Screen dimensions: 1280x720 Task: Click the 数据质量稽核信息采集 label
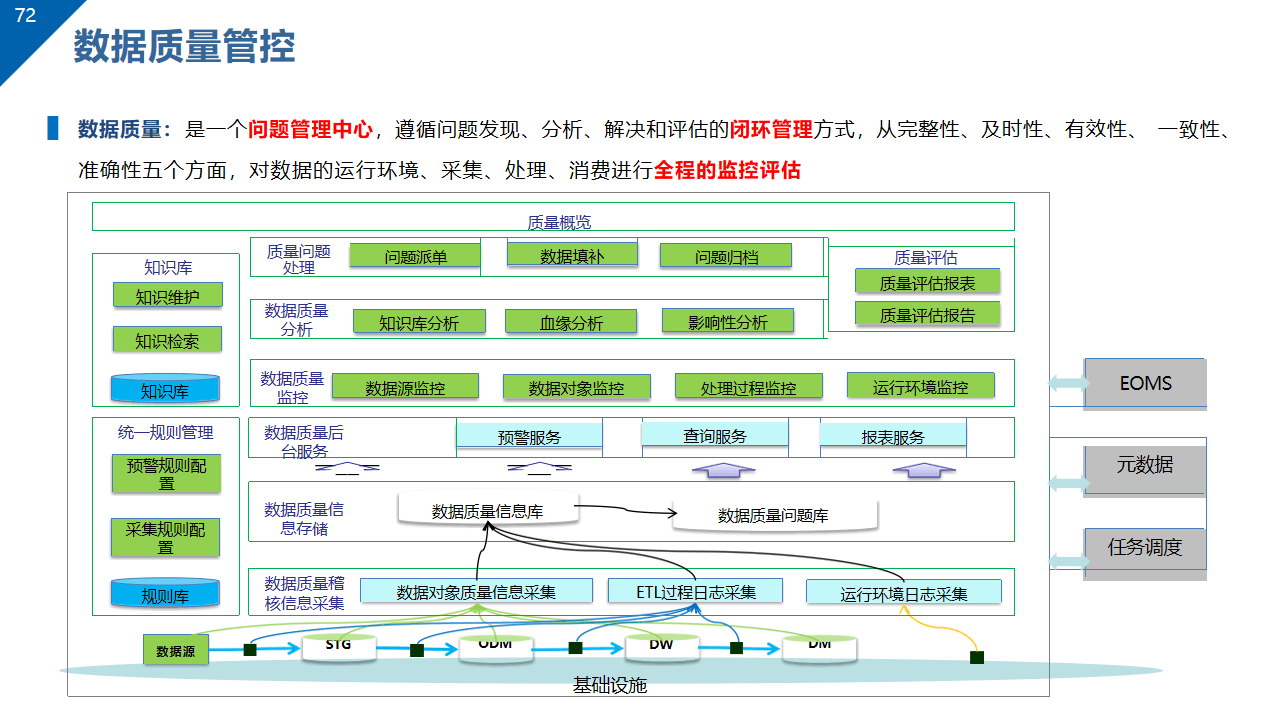click(x=304, y=593)
